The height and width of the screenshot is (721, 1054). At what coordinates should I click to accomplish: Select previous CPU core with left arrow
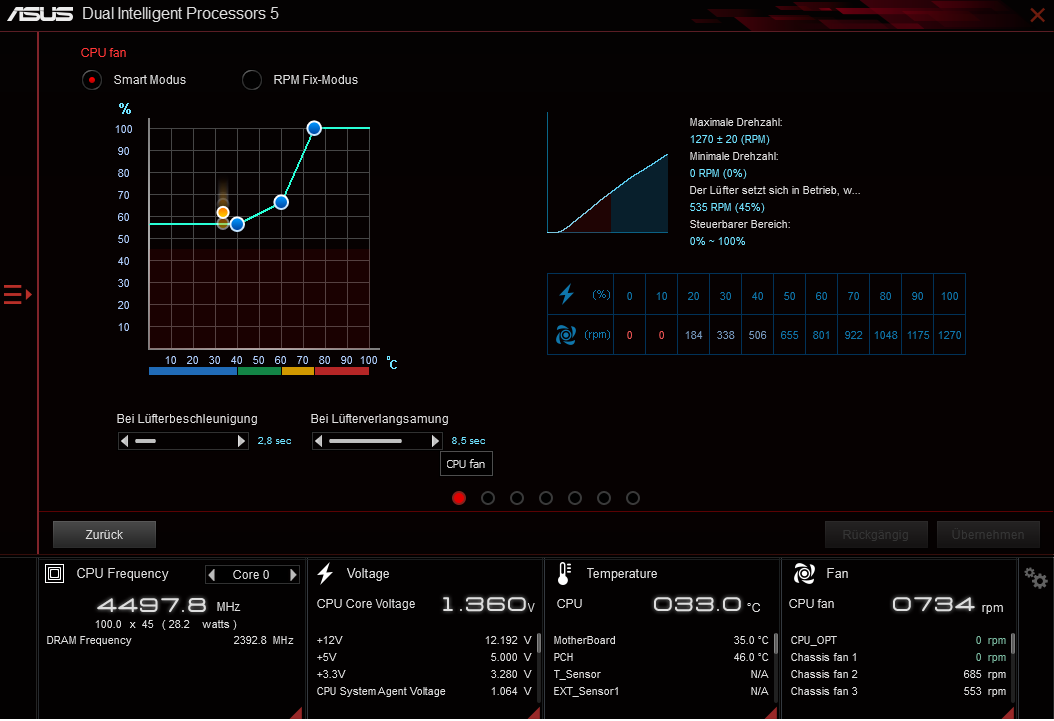[x=212, y=575]
